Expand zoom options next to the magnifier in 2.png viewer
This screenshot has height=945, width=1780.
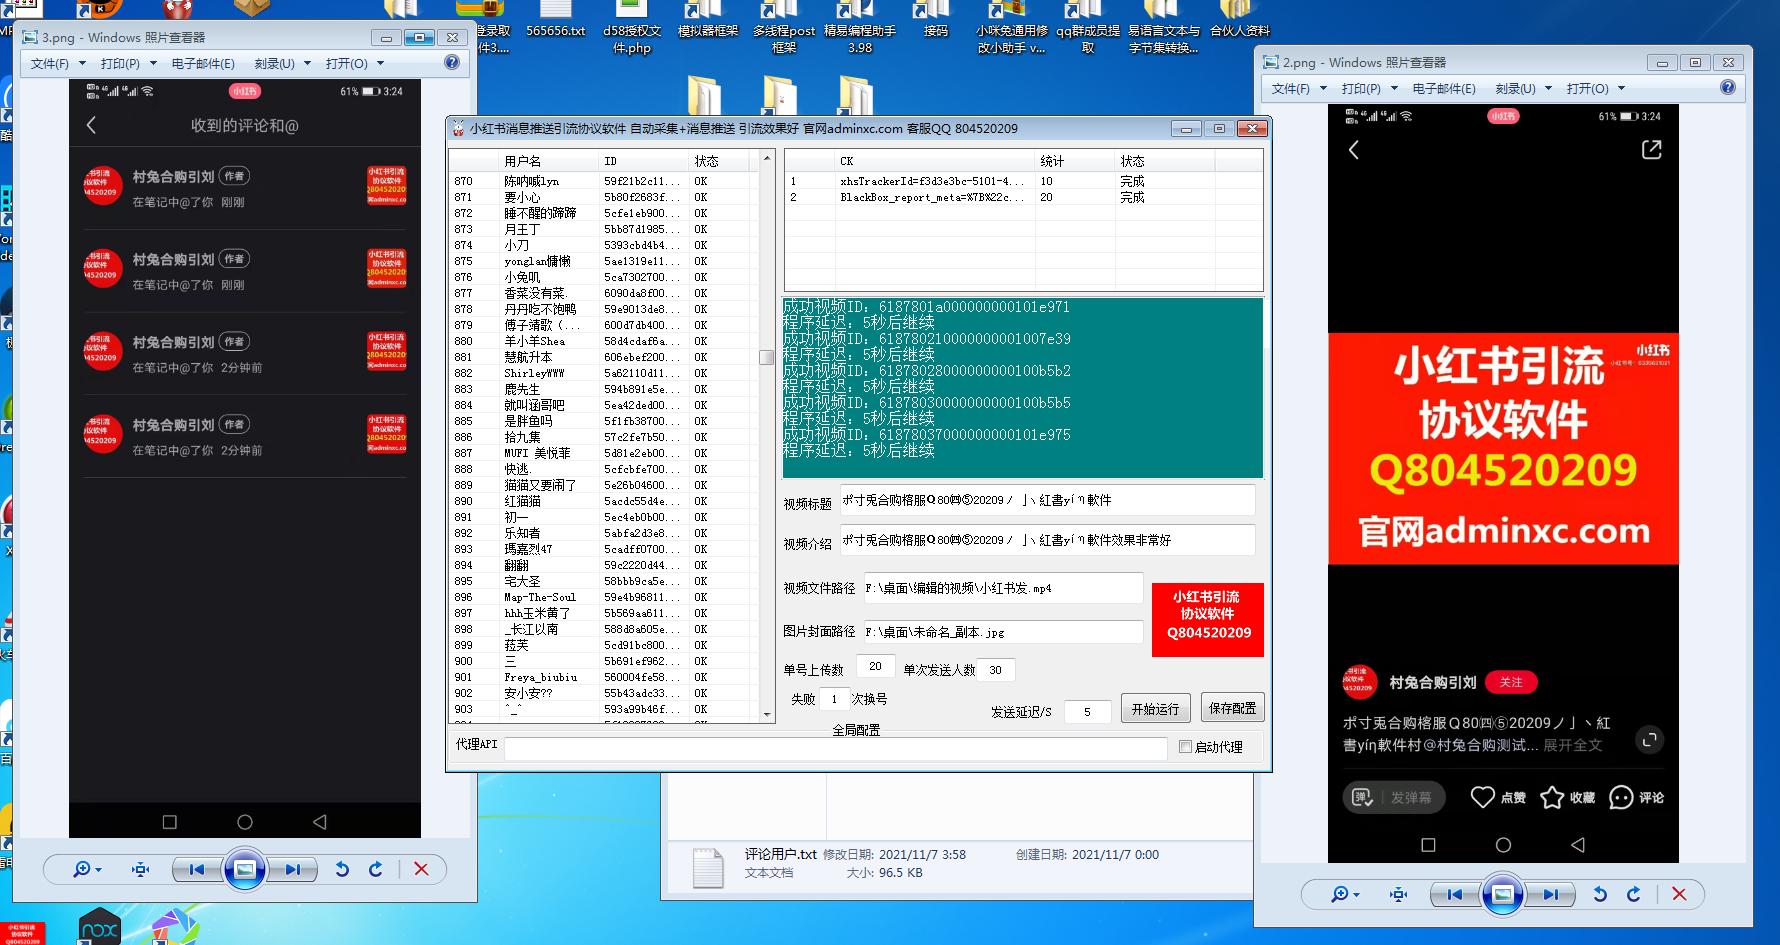coord(1356,894)
